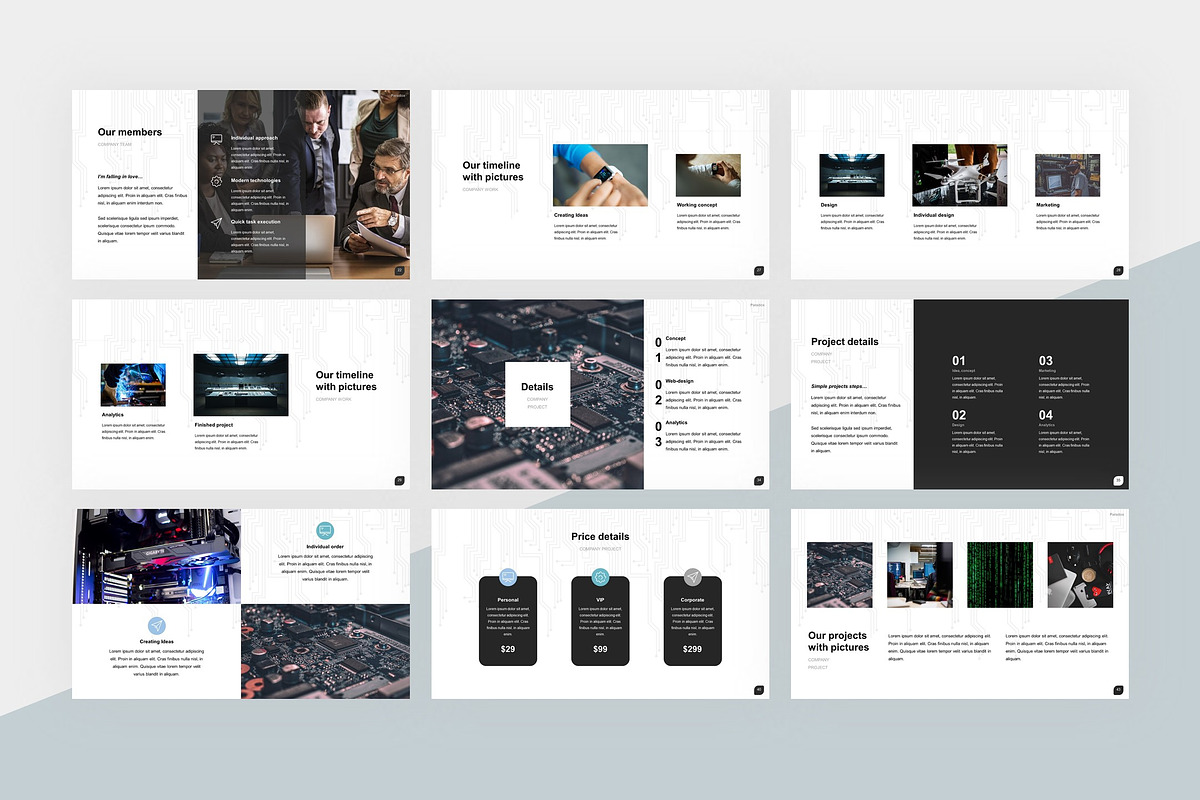Click the gear icon beside Modern technologies

pos(216,182)
